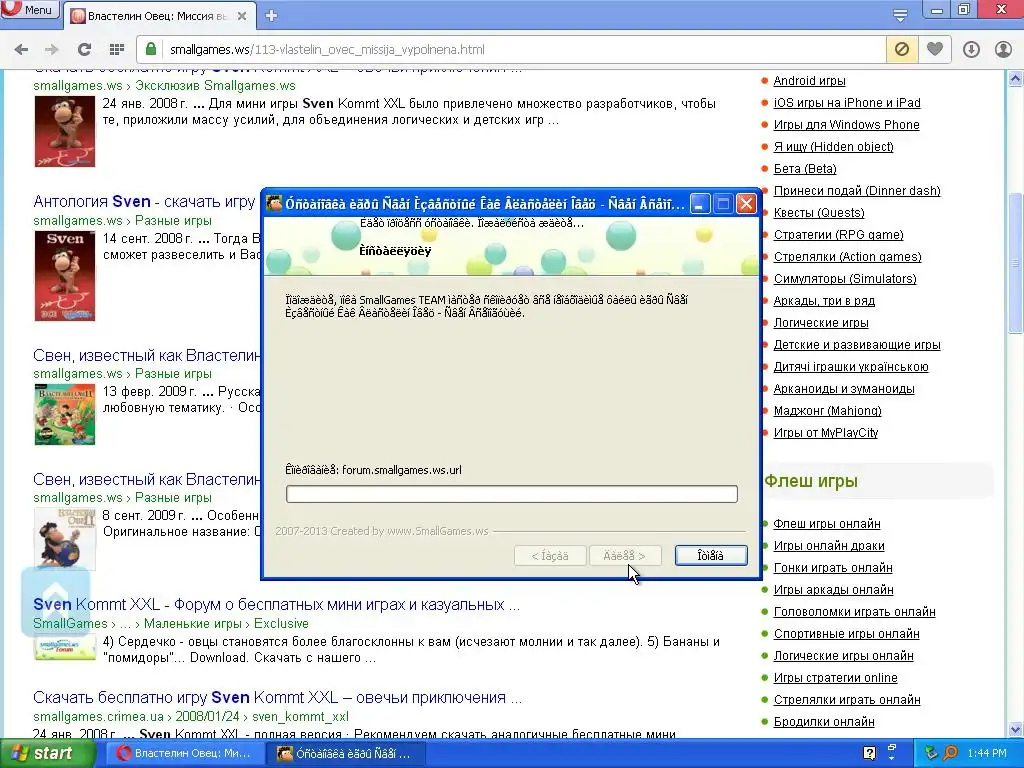This screenshot has height=768, width=1024.
Task: Open a new browser tab
Action: point(272,16)
